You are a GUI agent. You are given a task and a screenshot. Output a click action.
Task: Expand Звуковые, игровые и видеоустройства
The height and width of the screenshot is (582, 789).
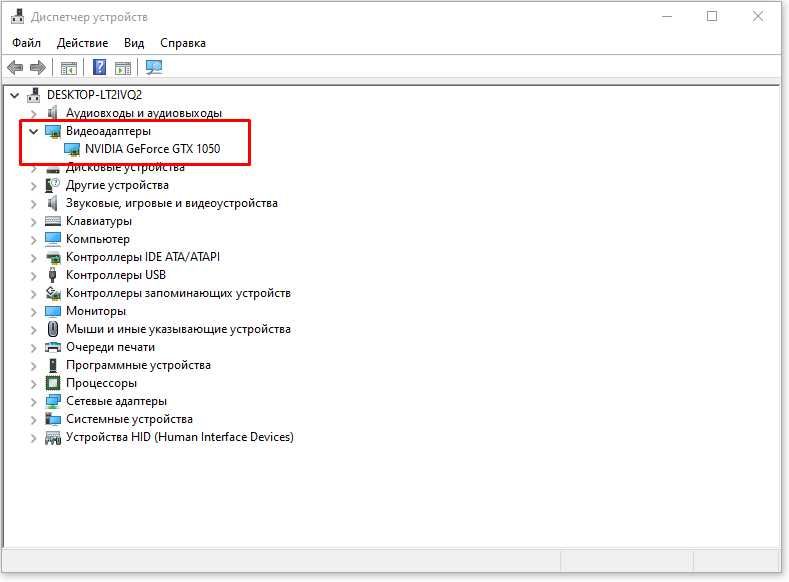(x=33, y=204)
